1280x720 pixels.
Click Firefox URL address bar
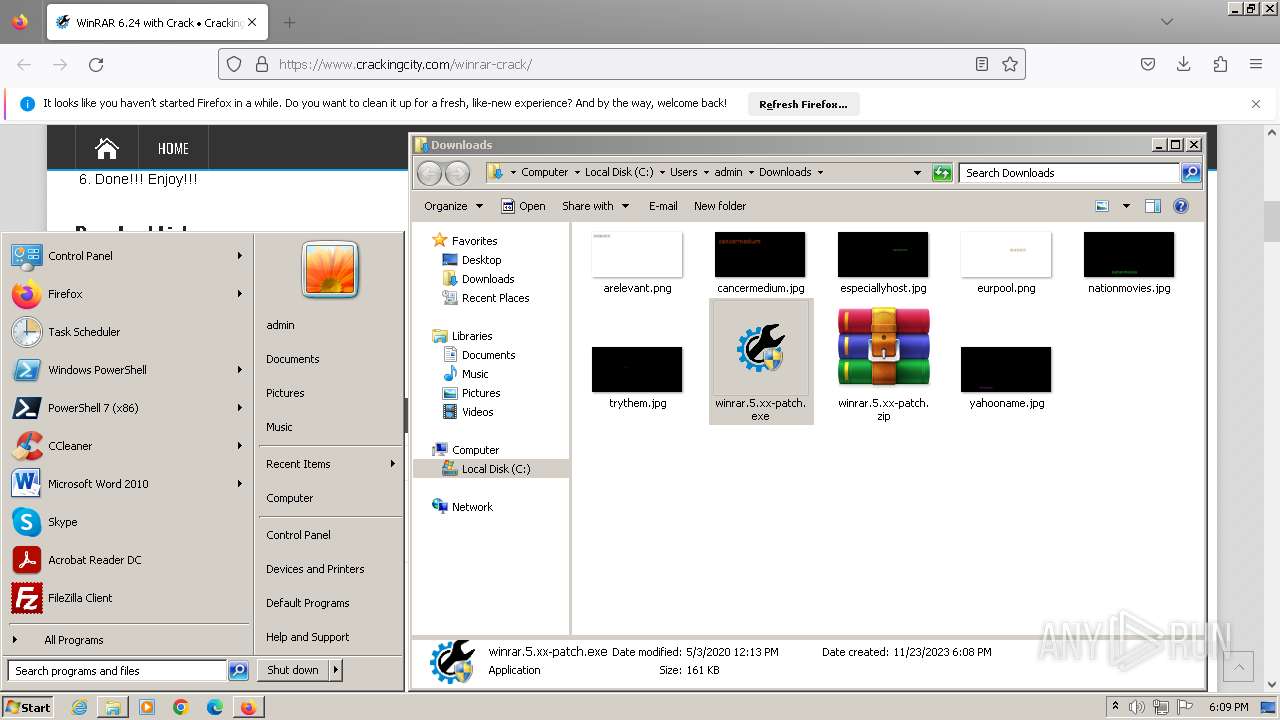(620, 64)
